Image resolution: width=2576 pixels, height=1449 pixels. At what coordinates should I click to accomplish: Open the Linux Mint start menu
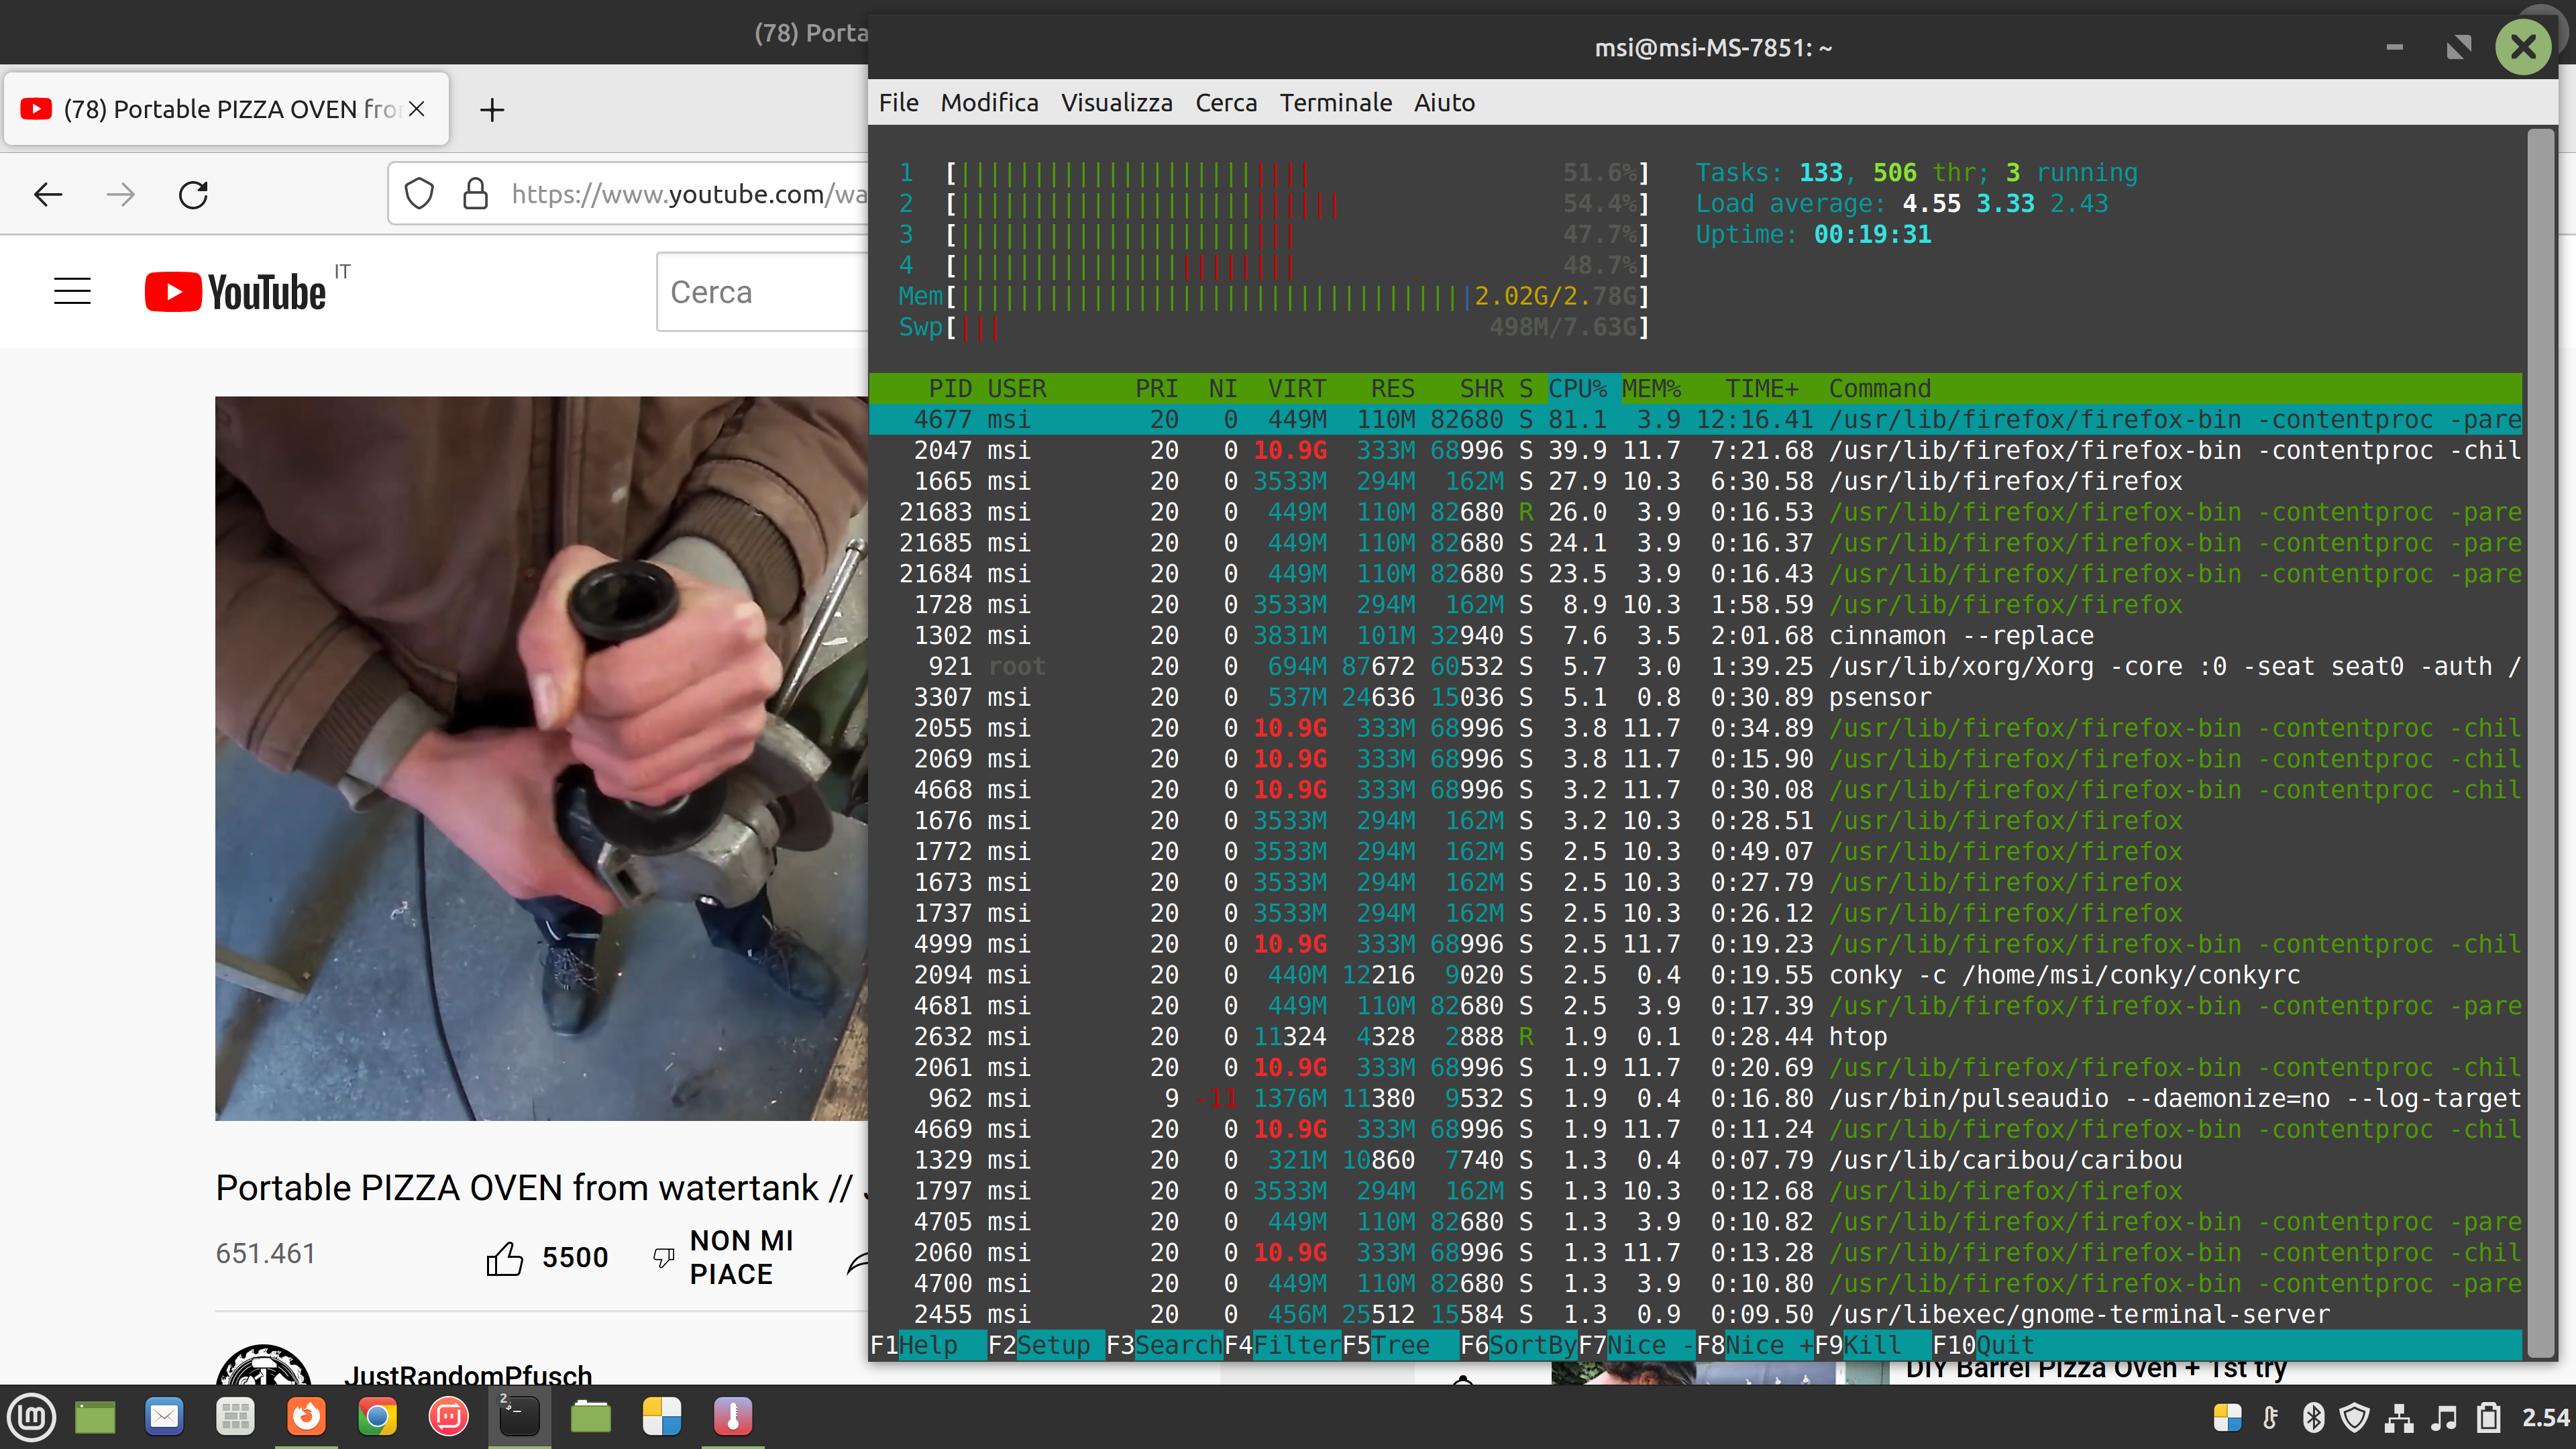(x=31, y=1416)
